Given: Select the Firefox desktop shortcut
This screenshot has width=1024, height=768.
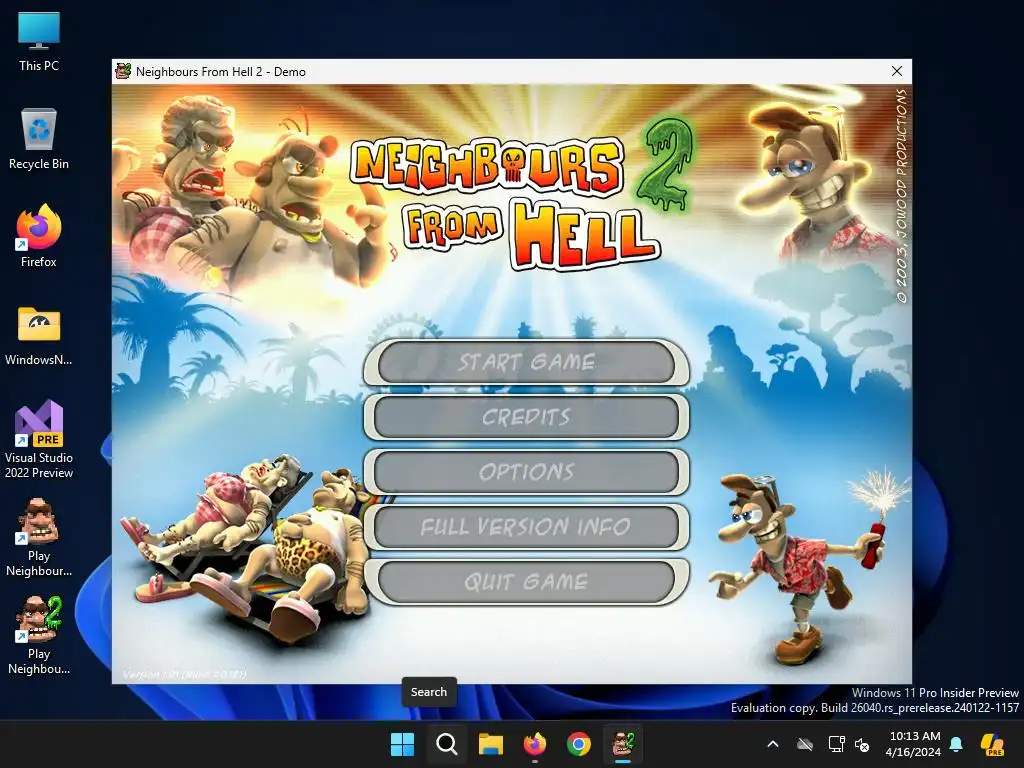Looking at the screenshot, I should [x=39, y=236].
